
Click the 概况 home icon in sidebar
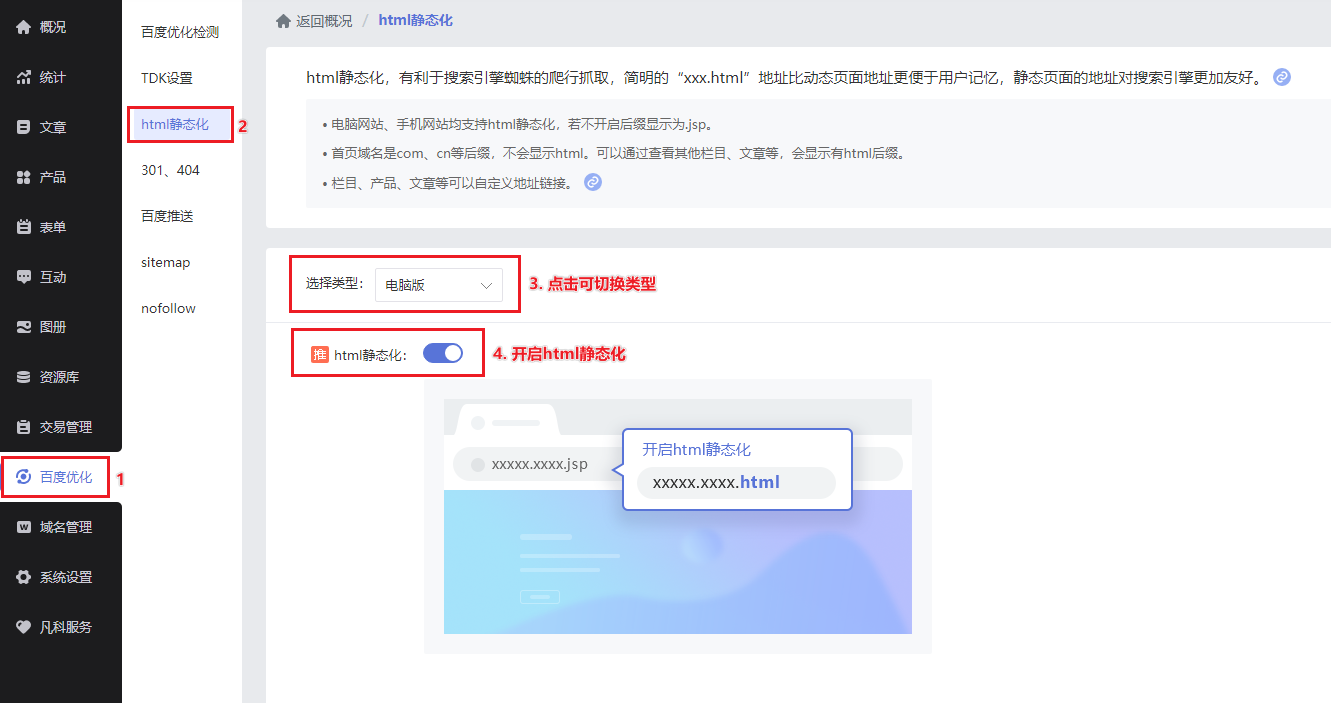tap(24, 27)
